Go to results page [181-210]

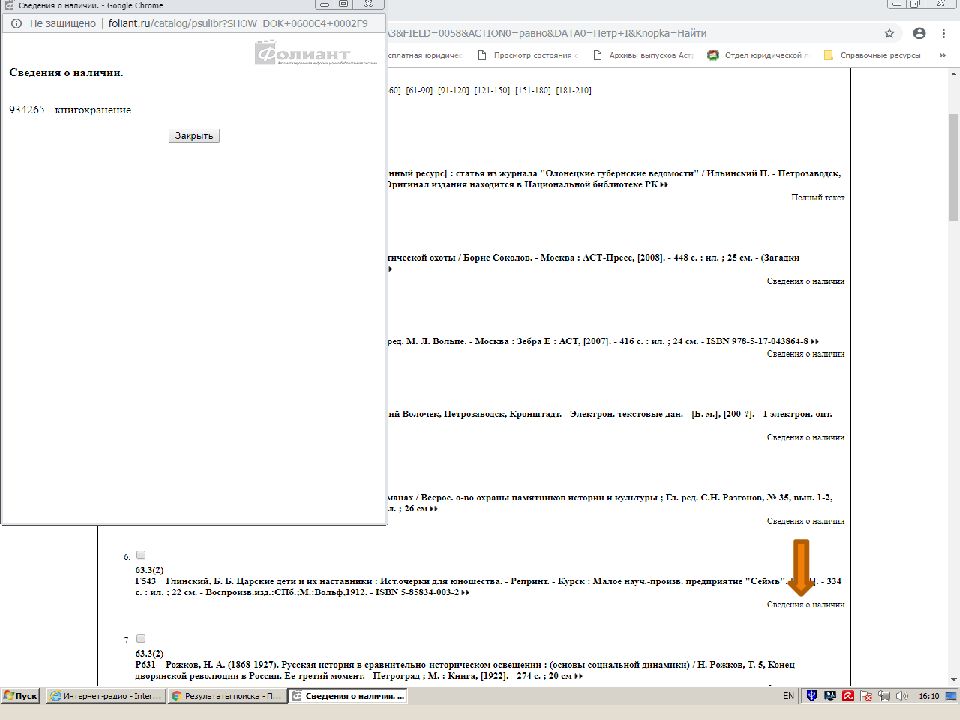pyautogui.click(x=574, y=91)
